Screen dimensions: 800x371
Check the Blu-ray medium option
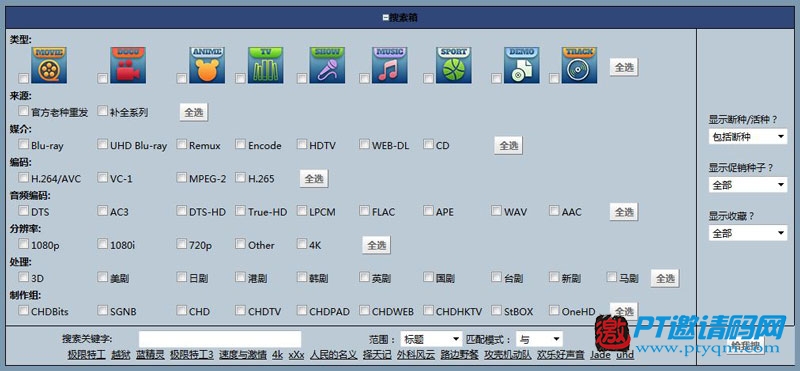coord(23,144)
